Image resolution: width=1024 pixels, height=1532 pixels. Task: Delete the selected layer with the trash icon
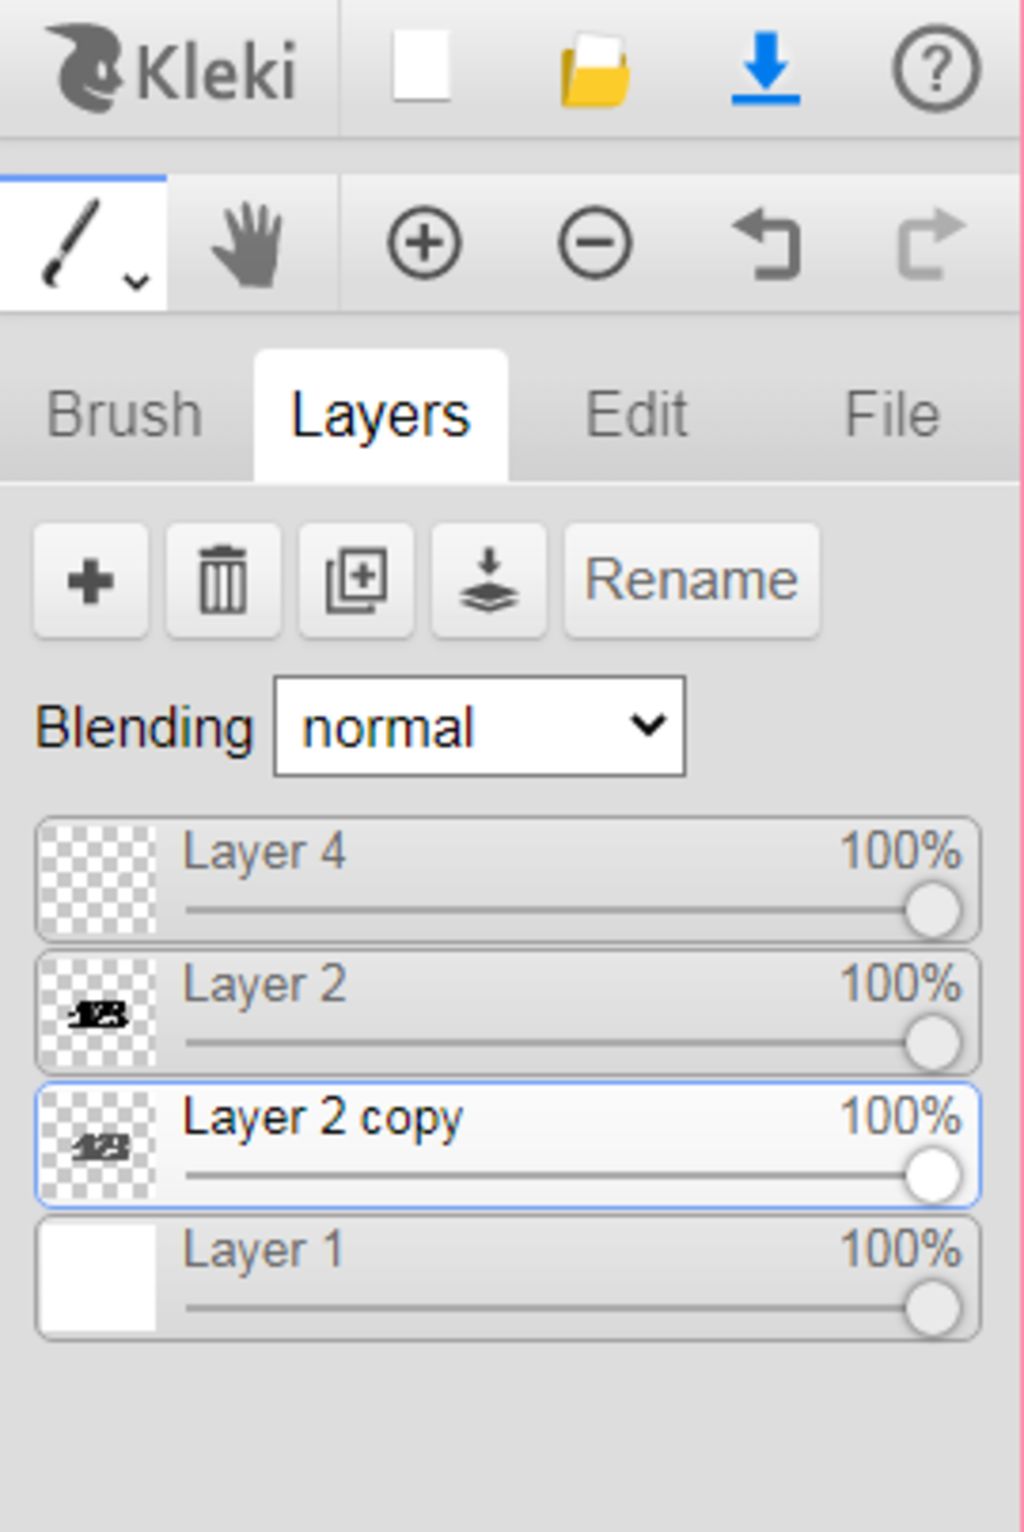(223, 580)
